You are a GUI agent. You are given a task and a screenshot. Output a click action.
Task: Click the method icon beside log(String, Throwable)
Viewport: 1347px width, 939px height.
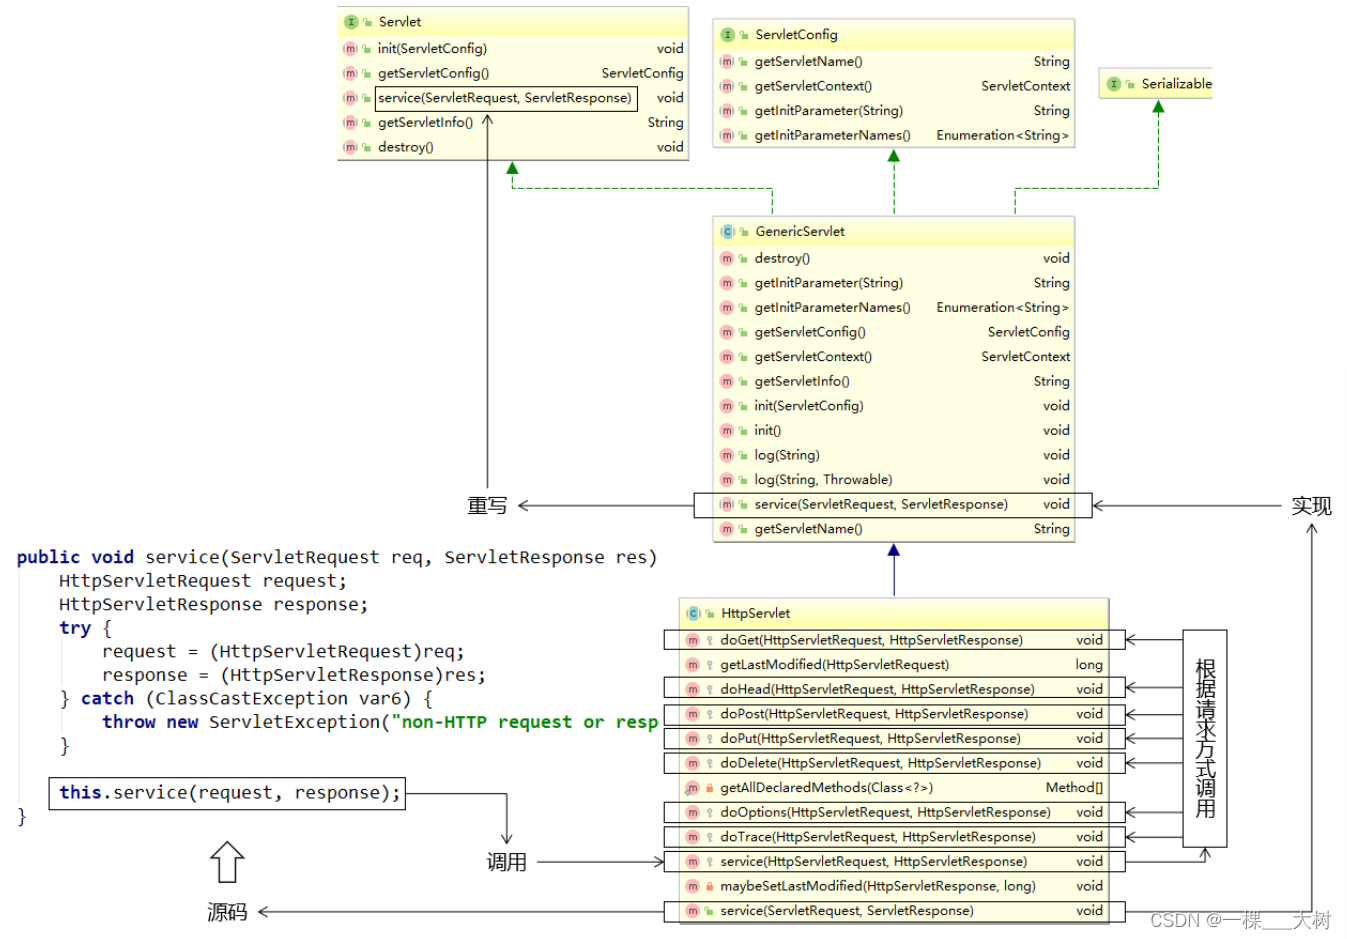726,479
